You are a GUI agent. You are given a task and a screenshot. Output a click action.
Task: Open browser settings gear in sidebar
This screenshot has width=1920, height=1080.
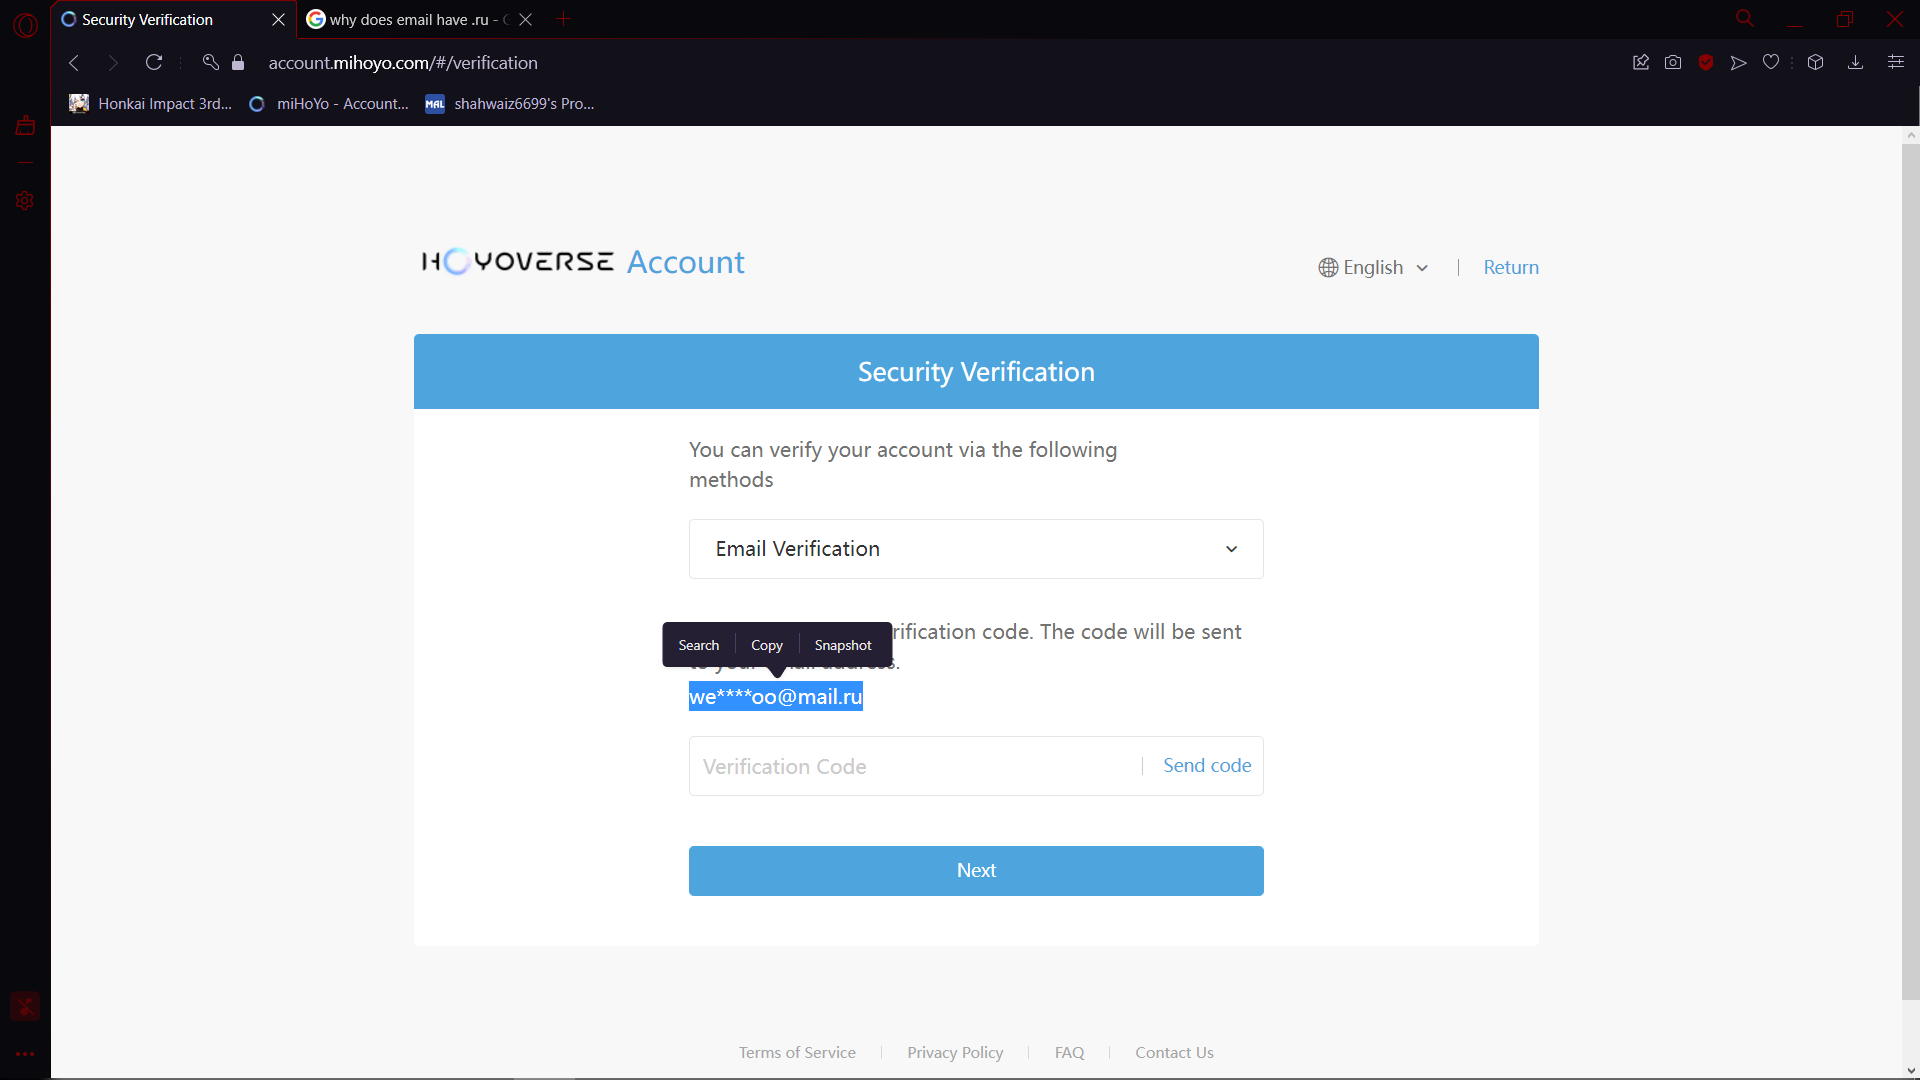pyautogui.click(x=25, y=201)
